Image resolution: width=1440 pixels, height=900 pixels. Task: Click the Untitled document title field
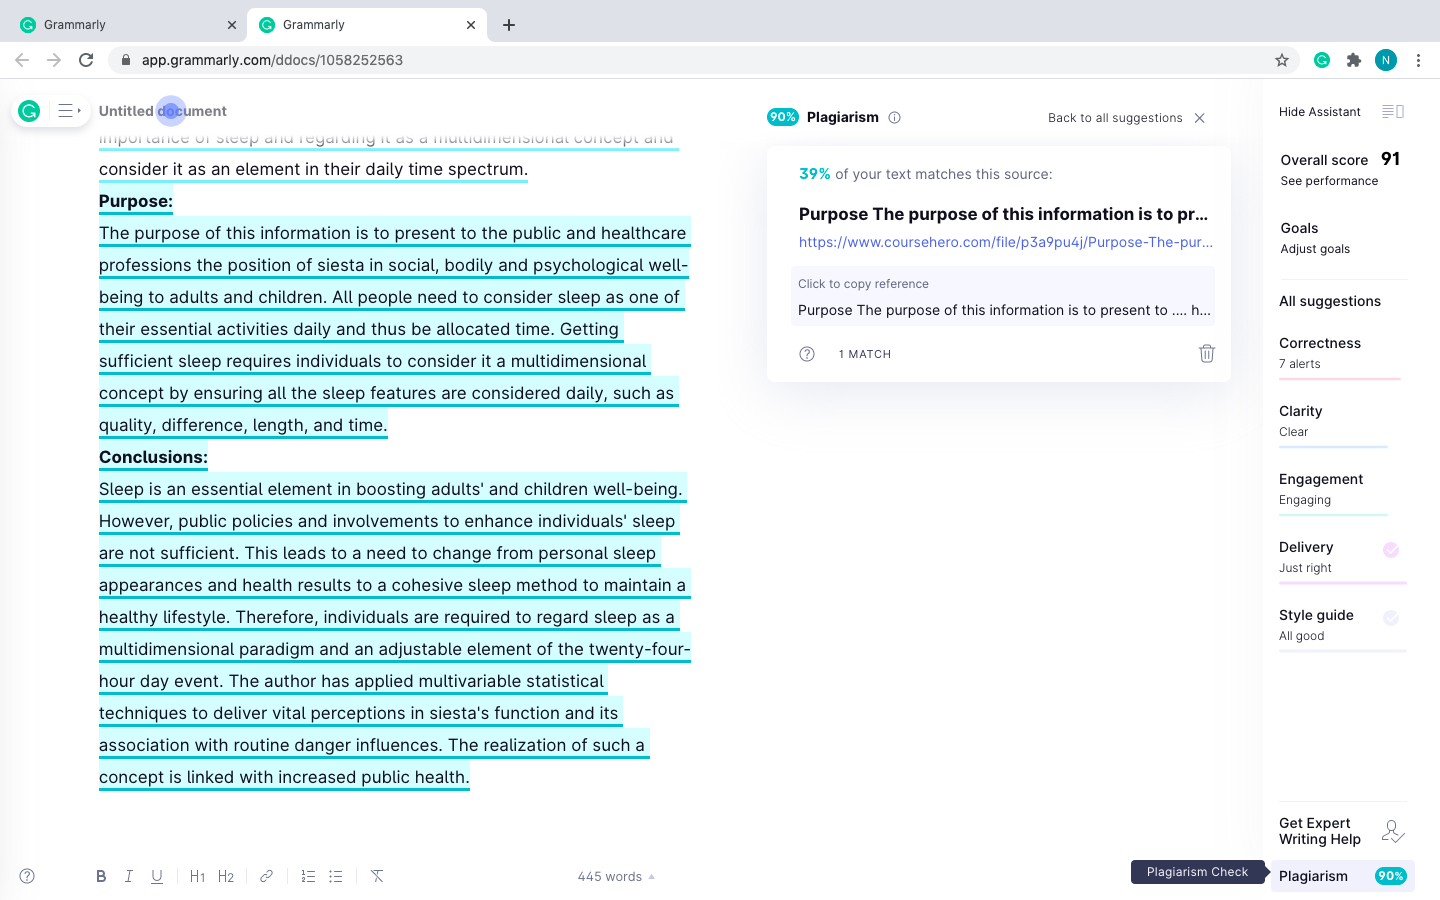(x=163, y=111)
